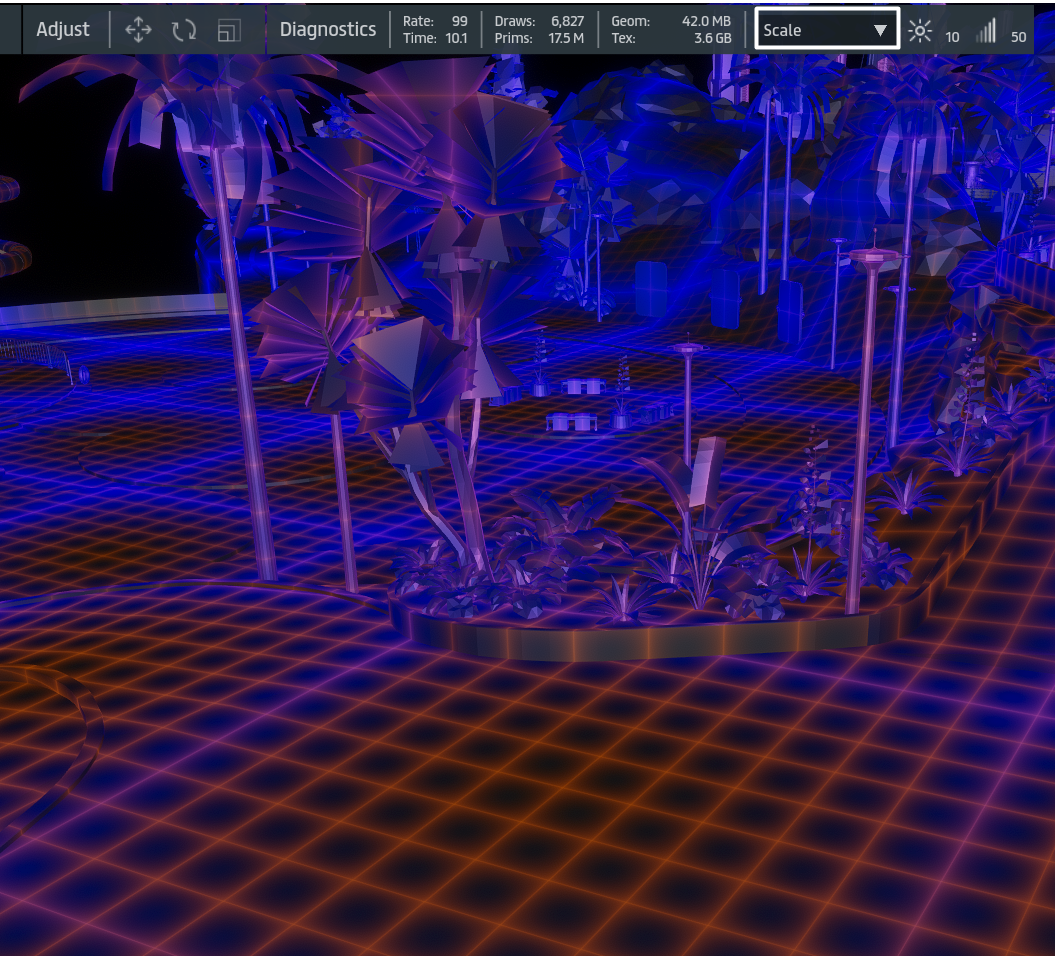Click the Geom and Tex memory readout
This screenshot has width=1055, height=956.
tap(671, 29)
